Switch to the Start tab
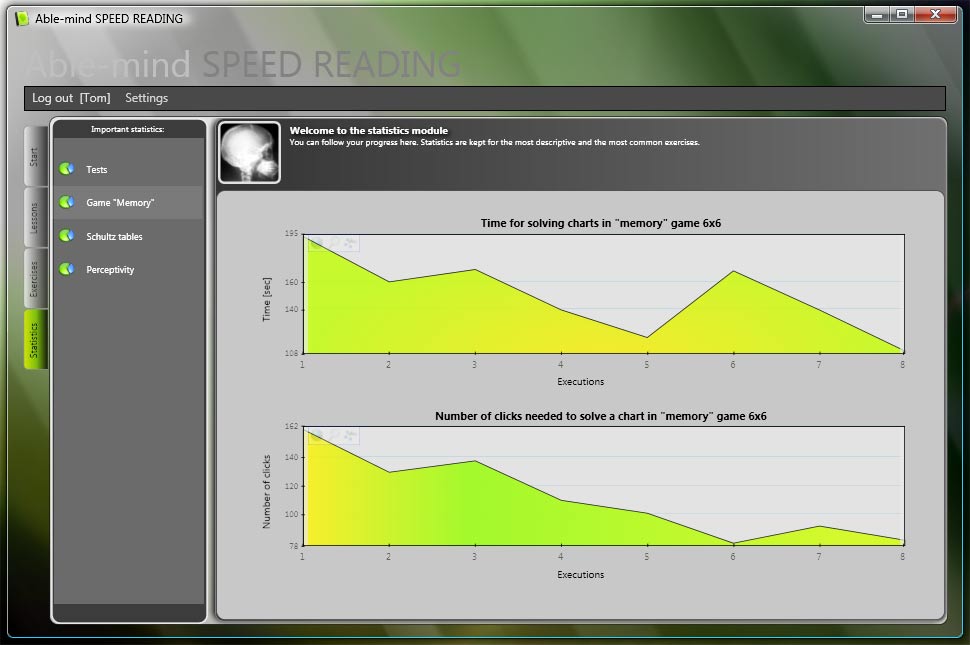 pos(35,156)
